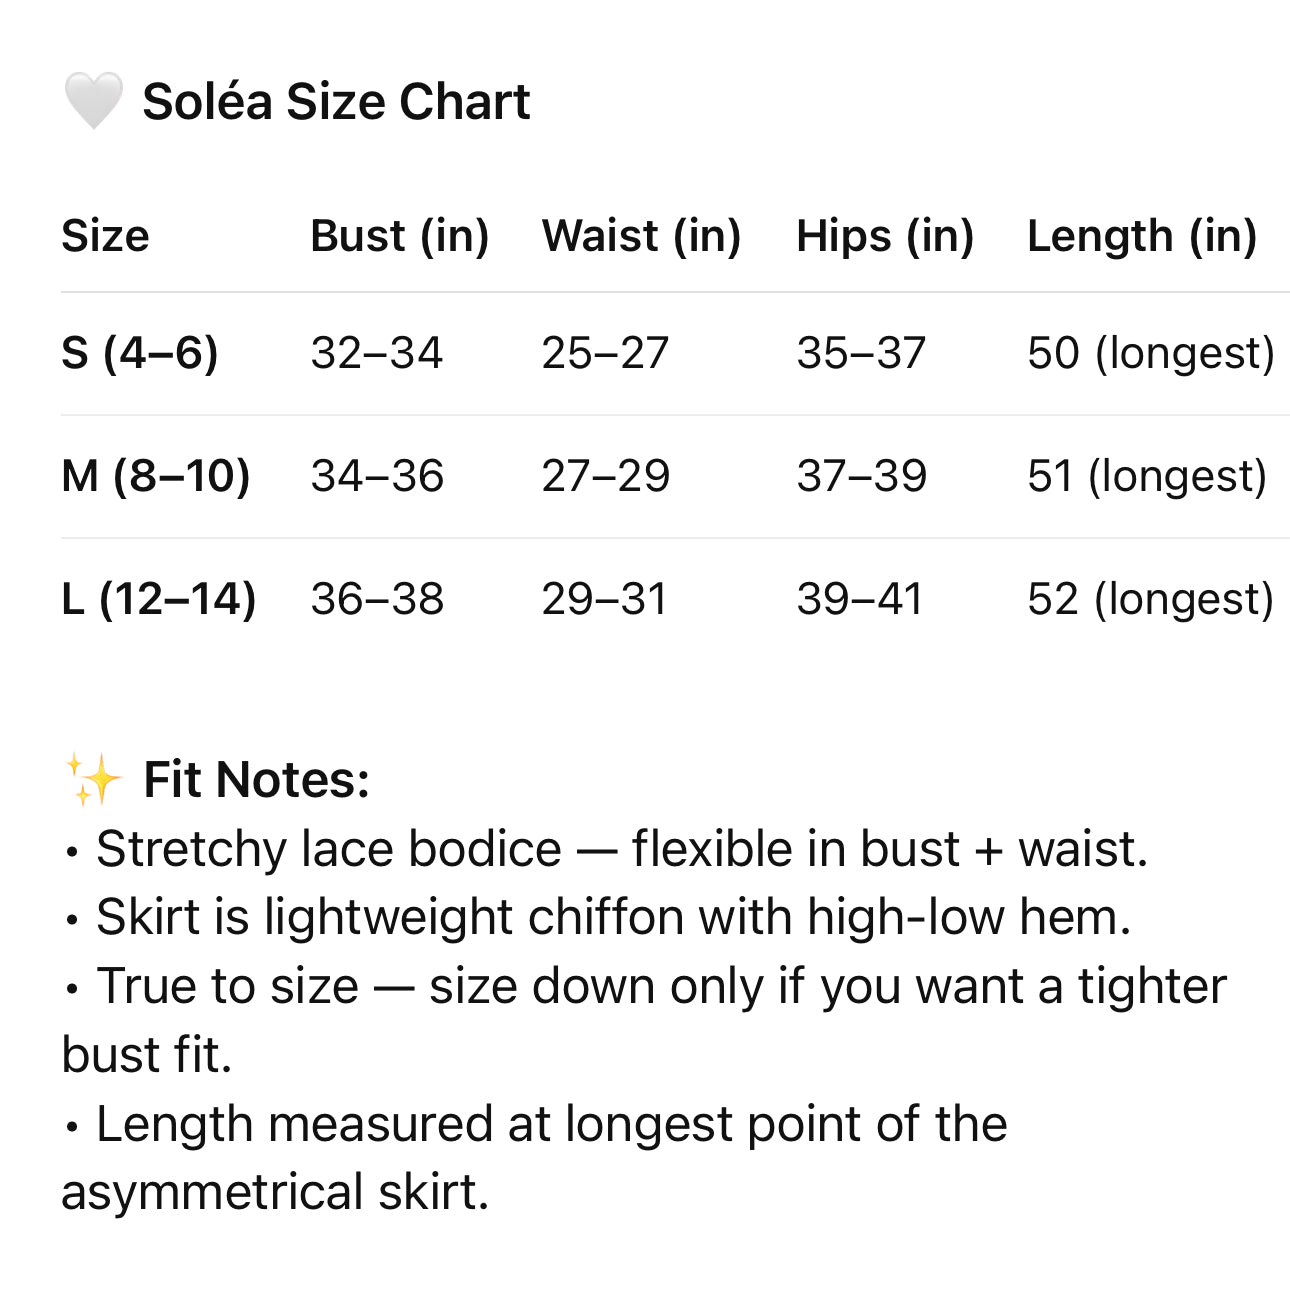
Task: Choose the M (8–10) size row label
Action: click(x=156, y=476)
